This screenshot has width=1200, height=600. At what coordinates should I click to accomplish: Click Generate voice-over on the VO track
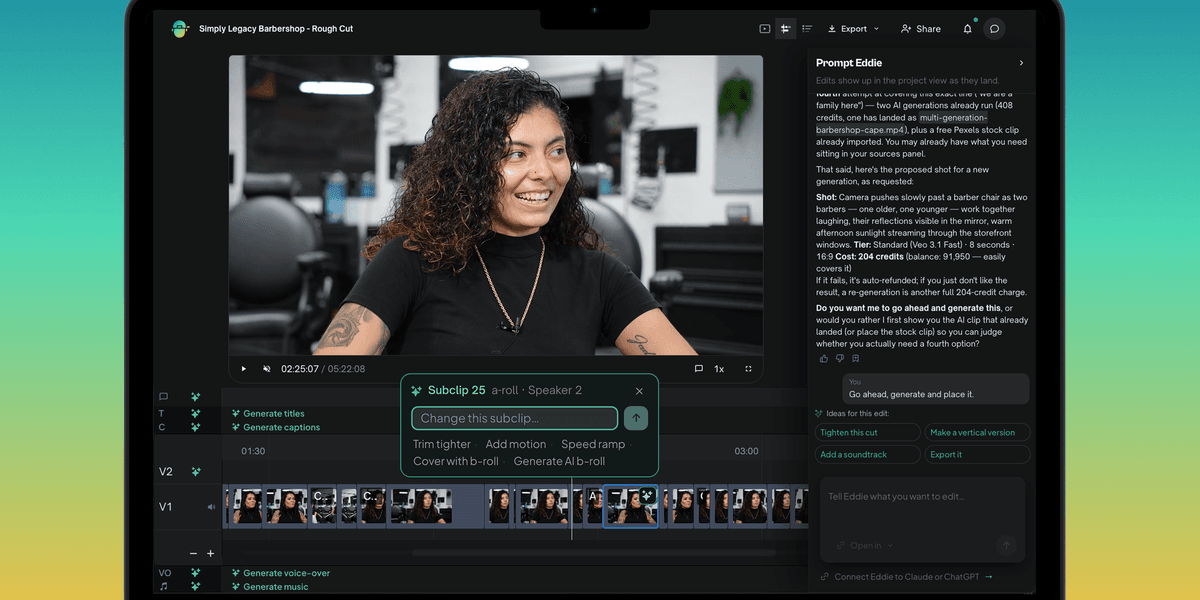coord(280,573)
